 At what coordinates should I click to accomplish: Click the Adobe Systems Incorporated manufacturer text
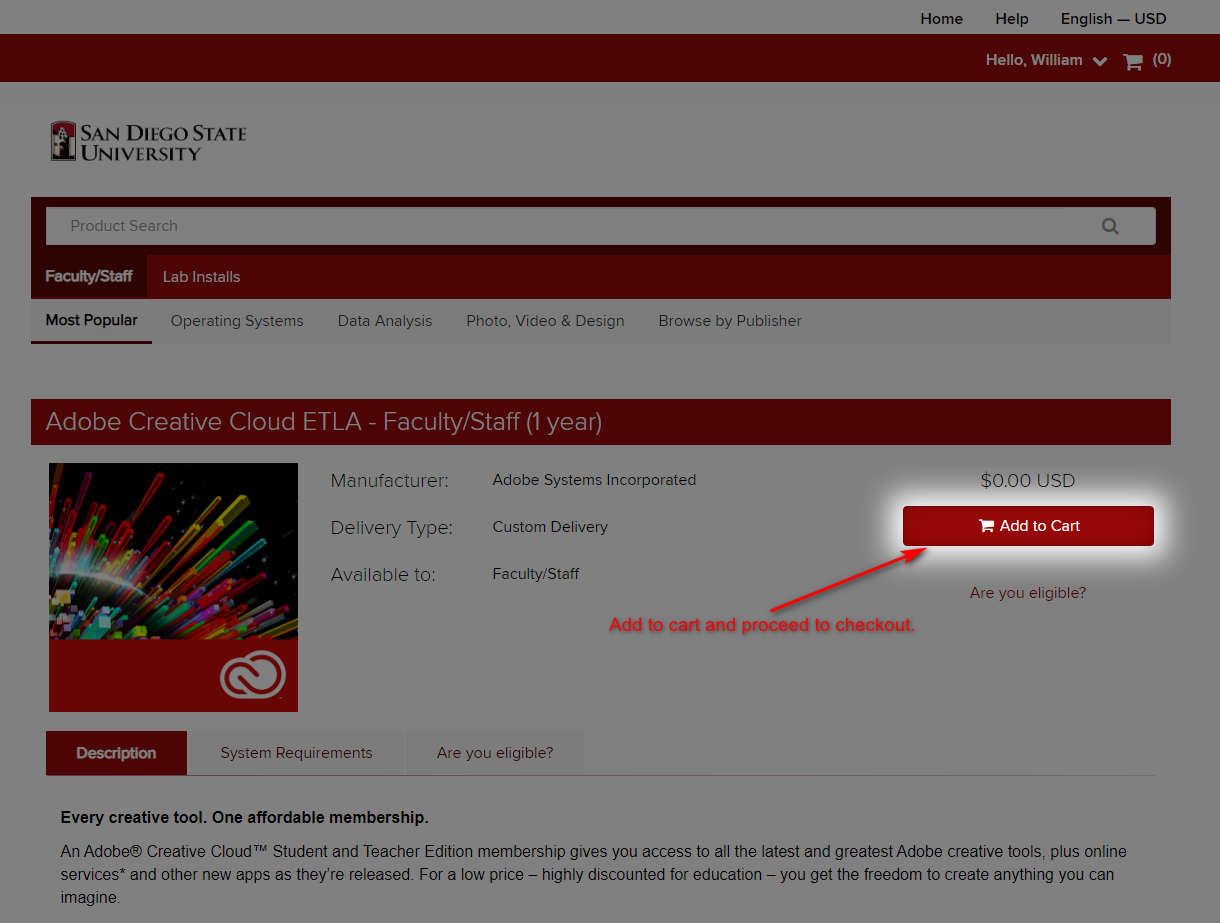[594, 480]
